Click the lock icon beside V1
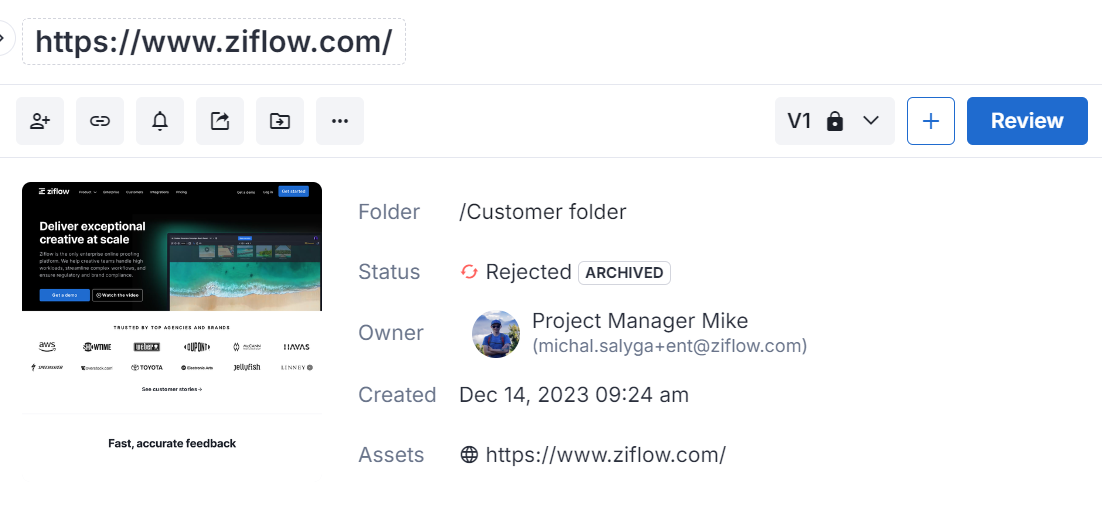The image size is (1102, 507). pos(835,121)
